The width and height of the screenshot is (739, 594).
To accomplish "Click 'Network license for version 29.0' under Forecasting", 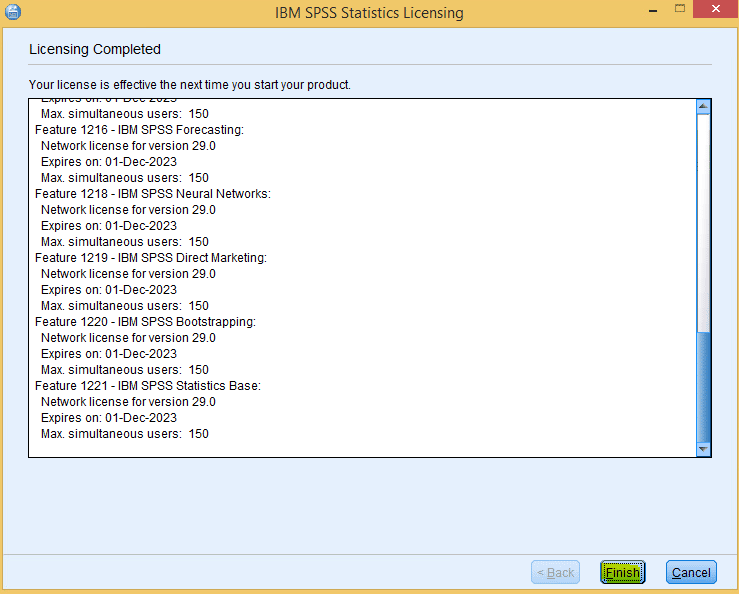I will [128, 146].
